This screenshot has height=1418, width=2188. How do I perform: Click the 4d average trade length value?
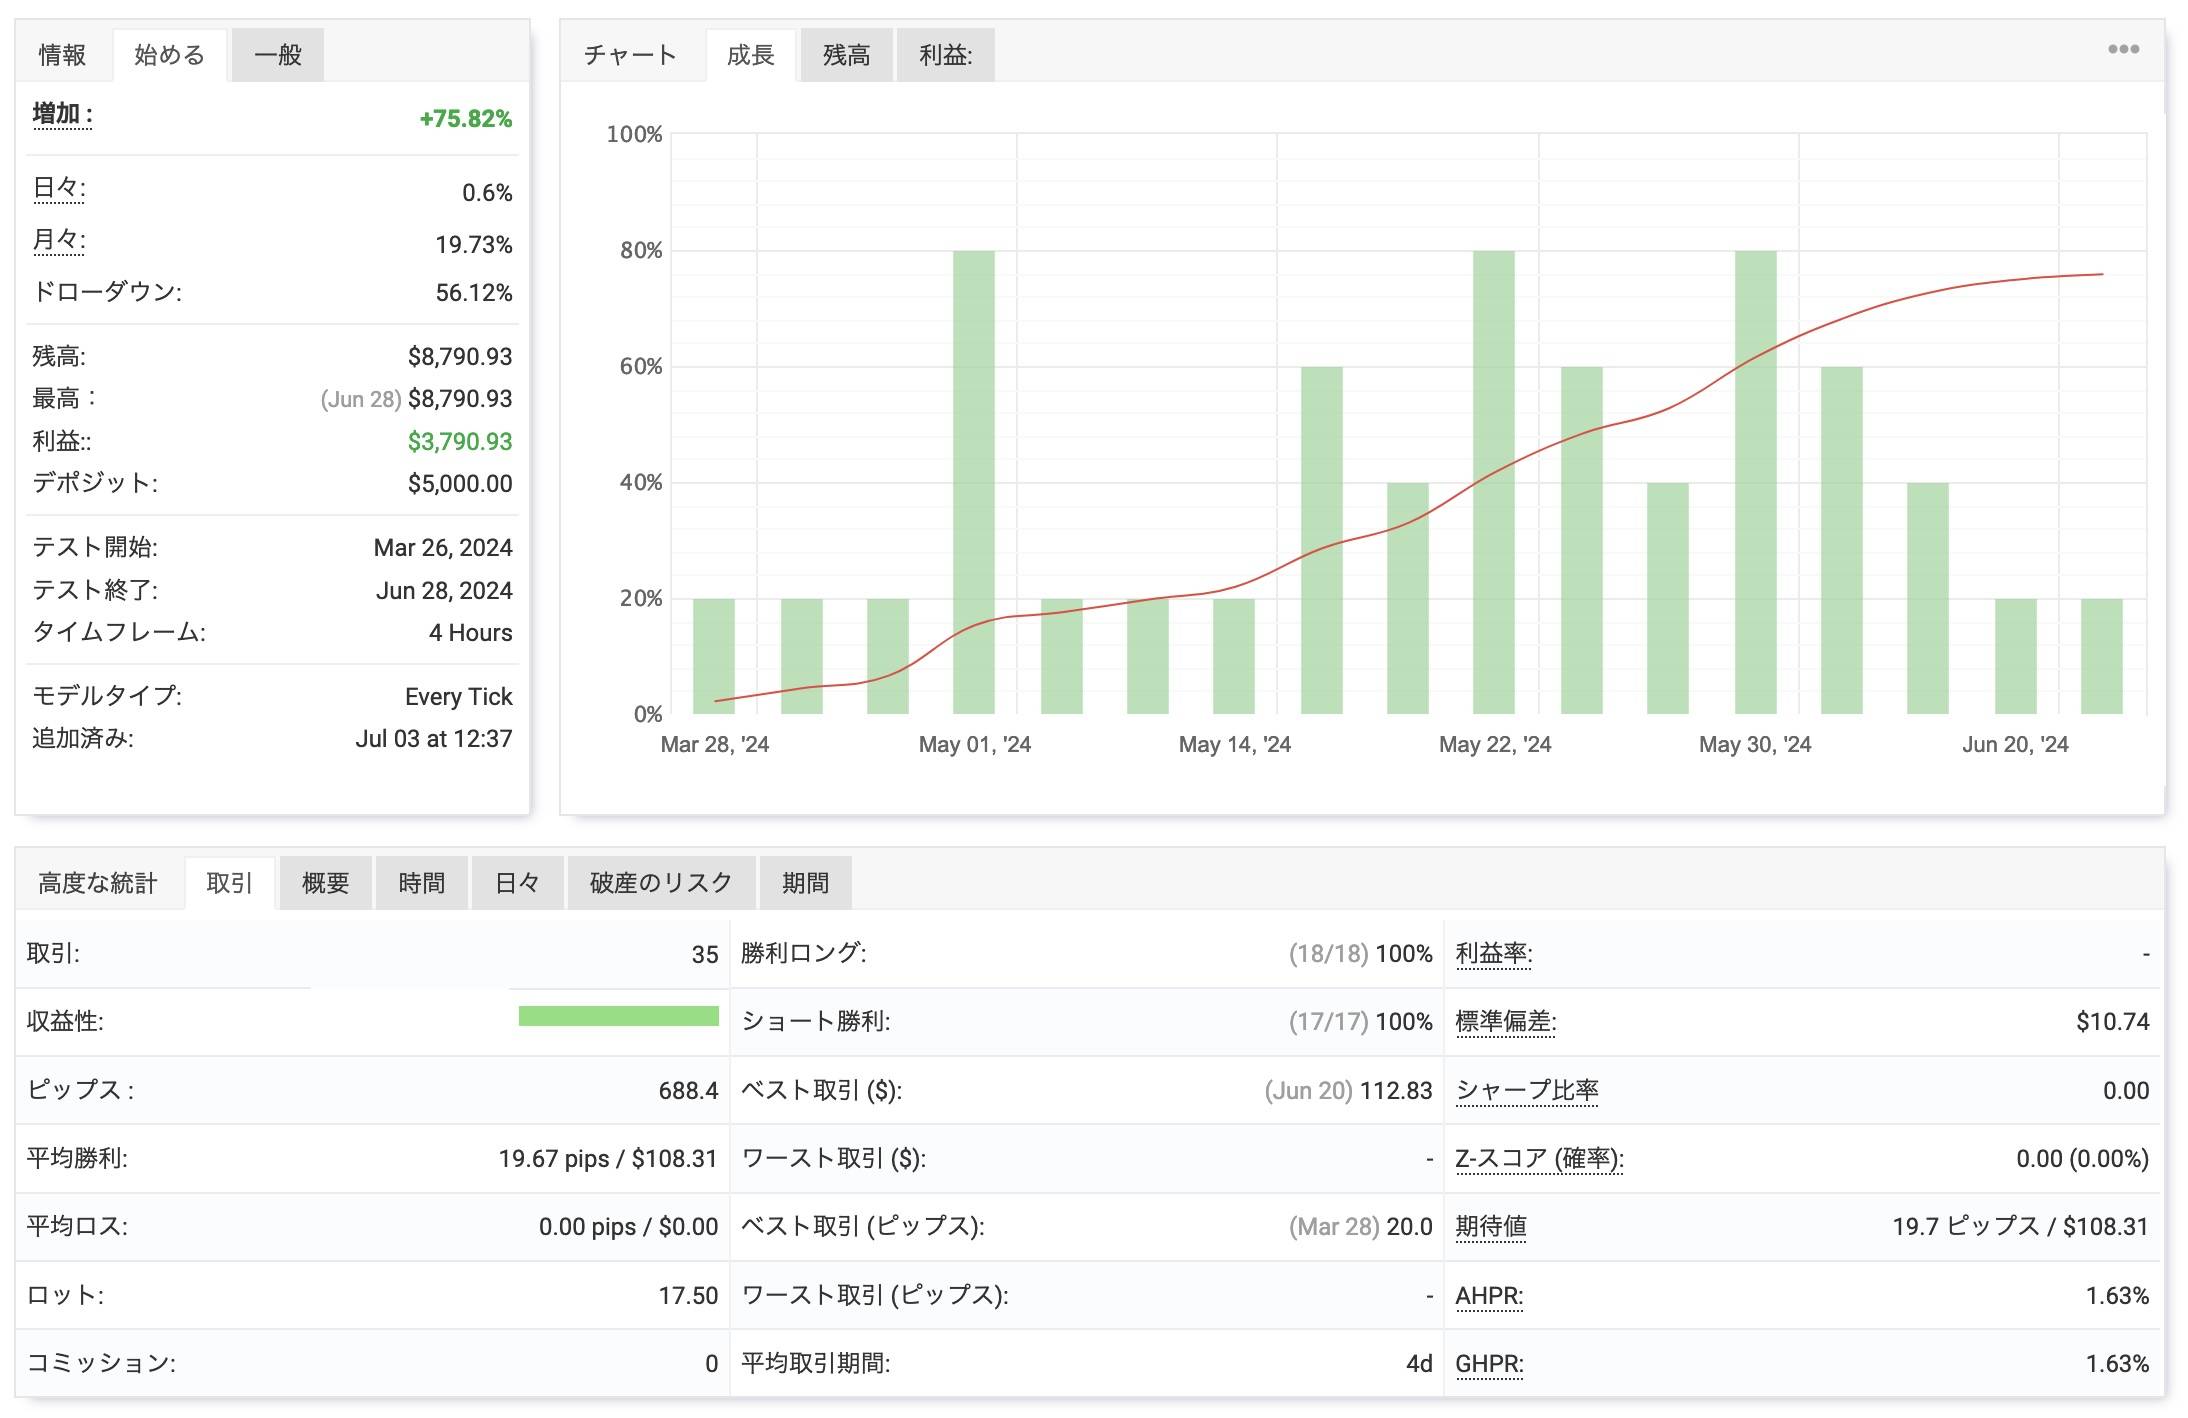[x=1419, y=1364]
